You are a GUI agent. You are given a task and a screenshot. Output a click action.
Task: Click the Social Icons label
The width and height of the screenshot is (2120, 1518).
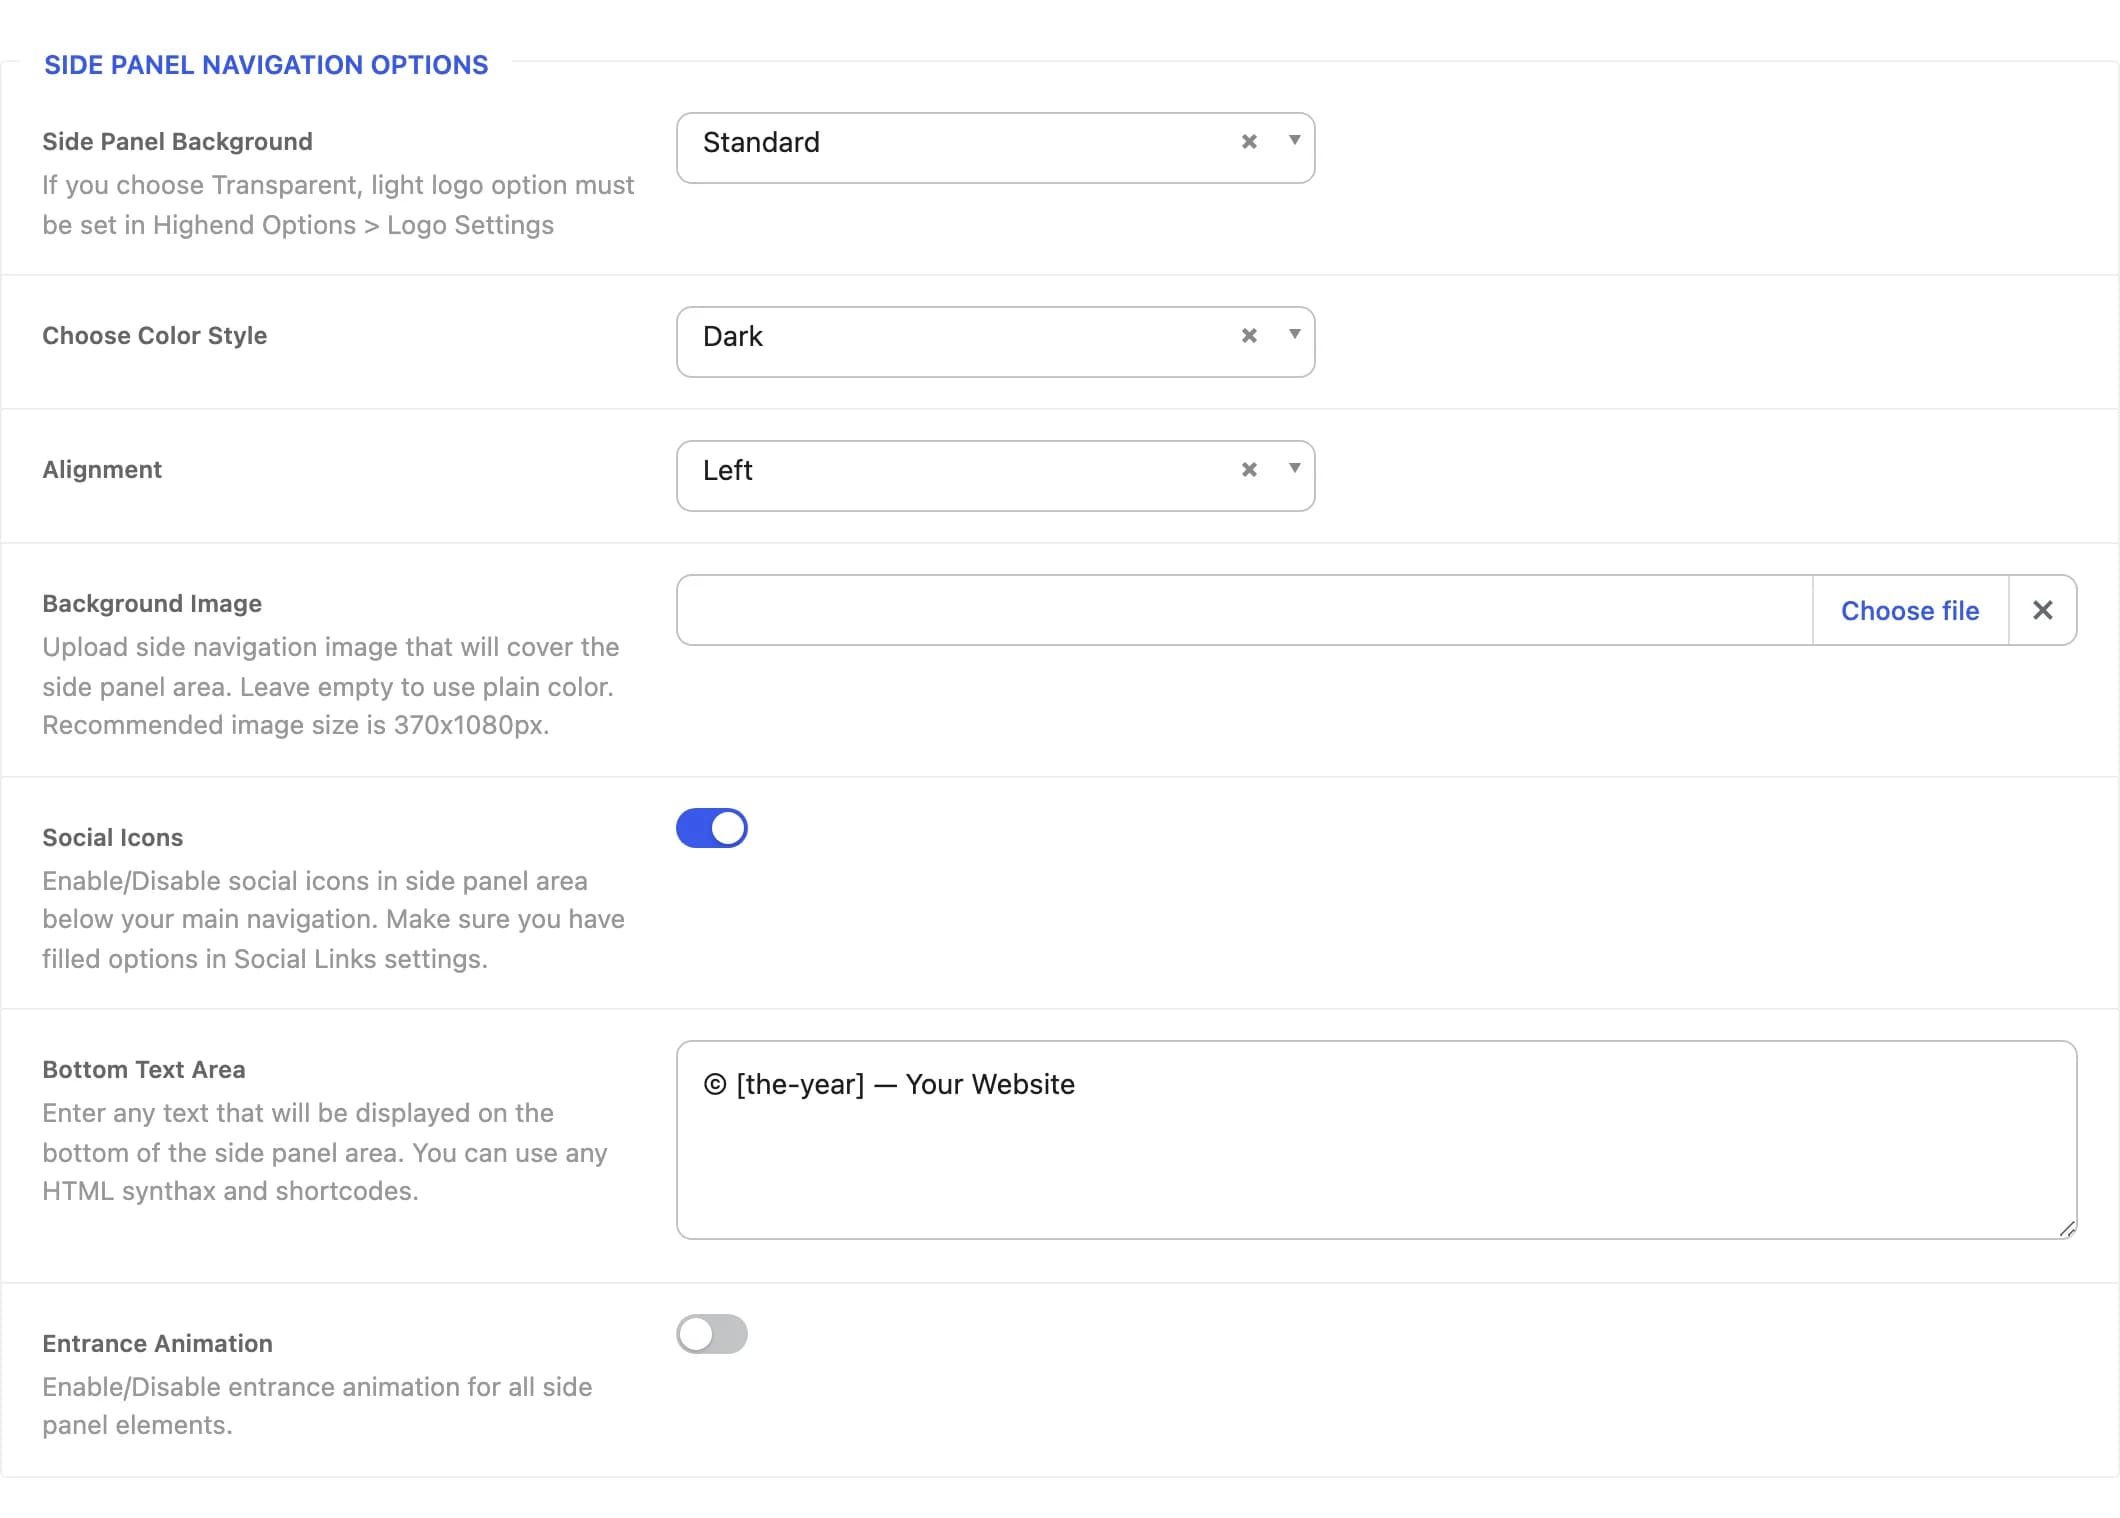[x=113, y=838]
